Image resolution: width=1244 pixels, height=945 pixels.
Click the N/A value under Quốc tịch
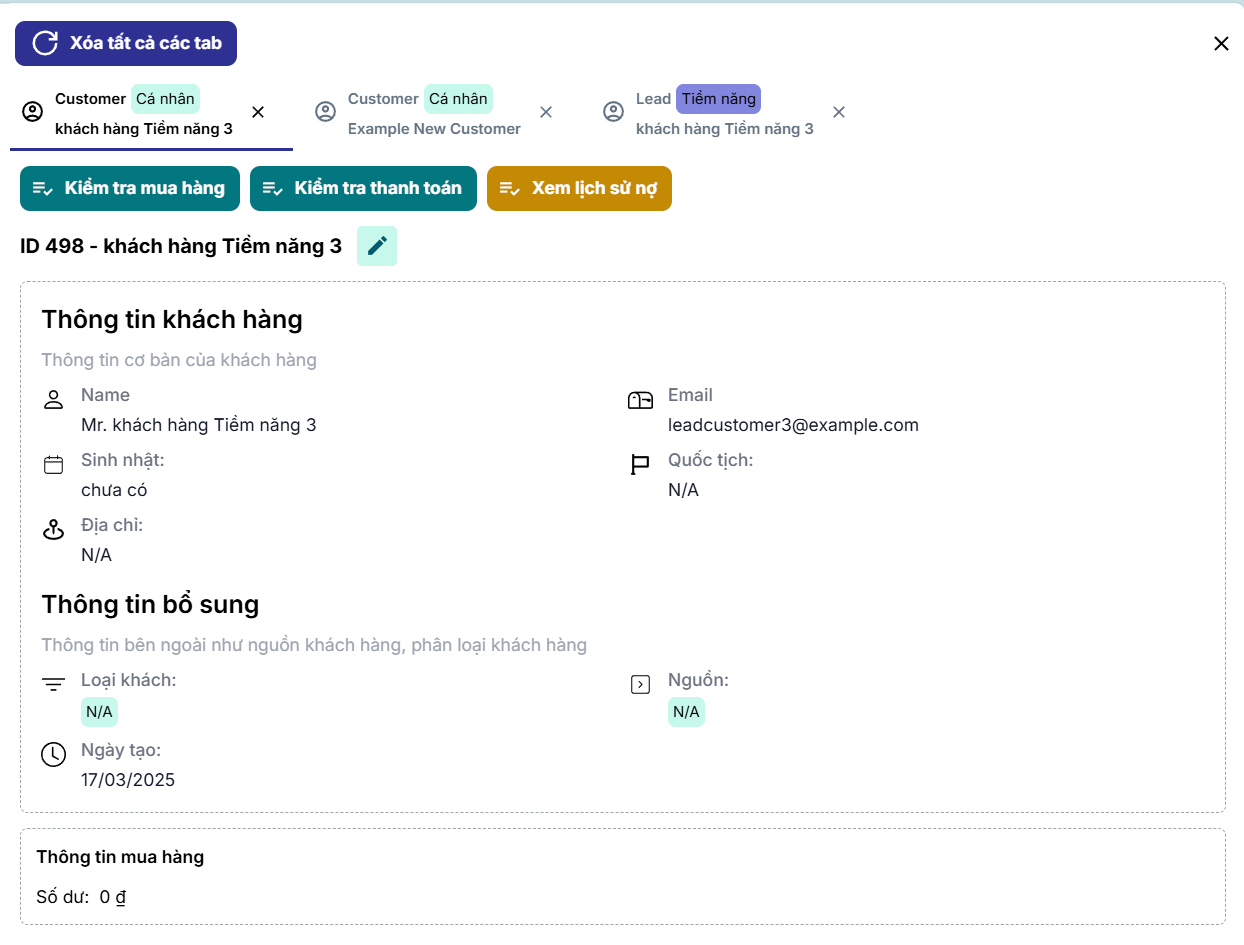[683, 490]
